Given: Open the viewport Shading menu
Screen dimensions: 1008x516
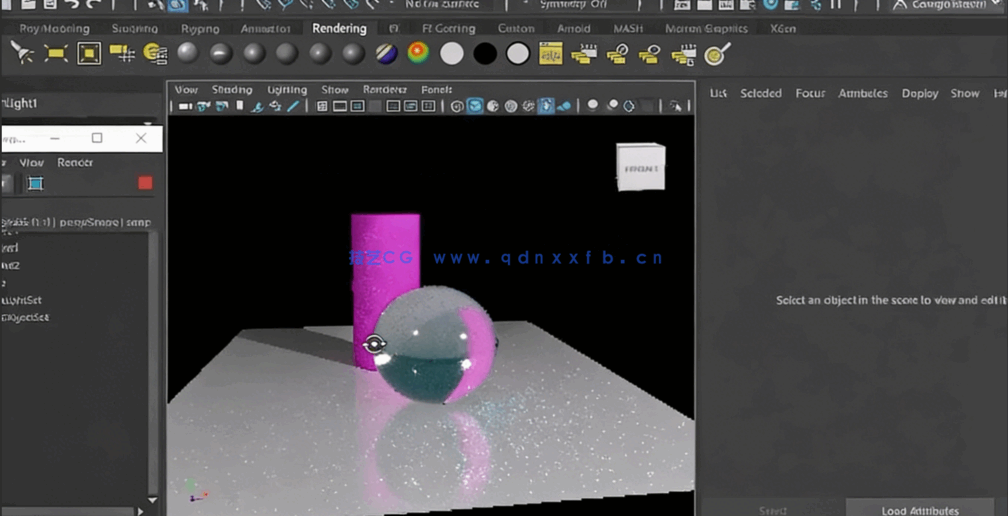Looking at the screenshot, I should click(x=232, y=90).
